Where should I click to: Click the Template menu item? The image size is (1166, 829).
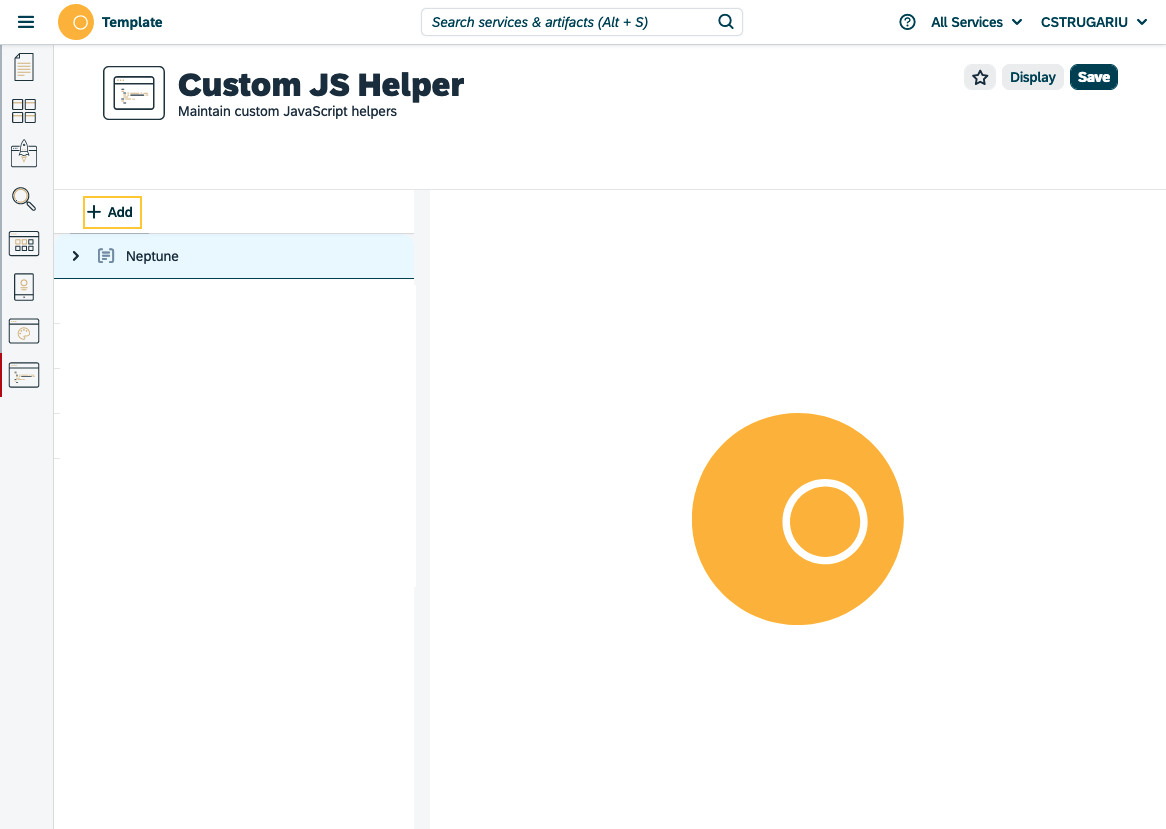(x=132, y=21)
